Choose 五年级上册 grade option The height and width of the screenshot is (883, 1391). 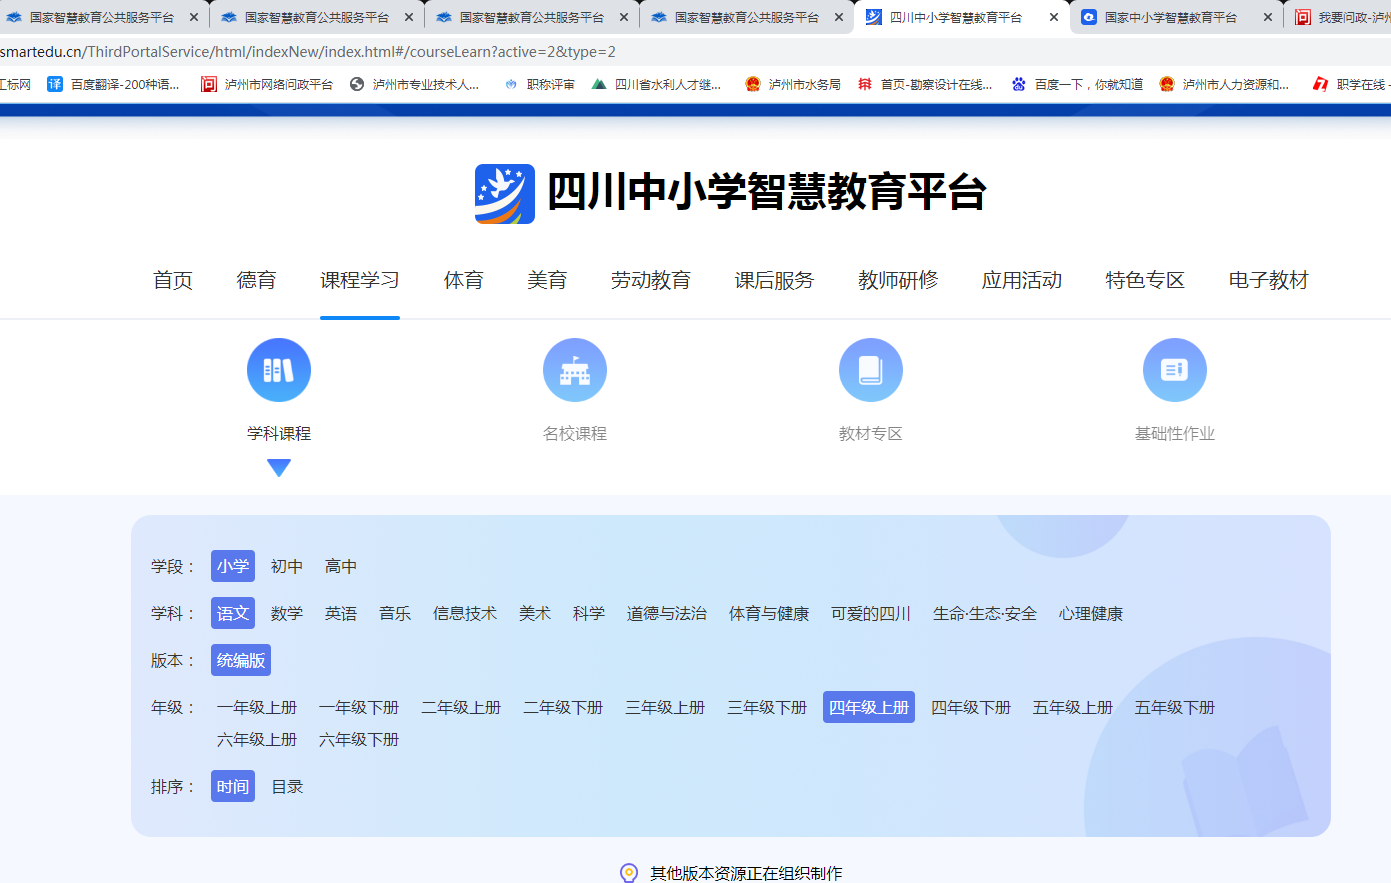tap(1073, 707)
